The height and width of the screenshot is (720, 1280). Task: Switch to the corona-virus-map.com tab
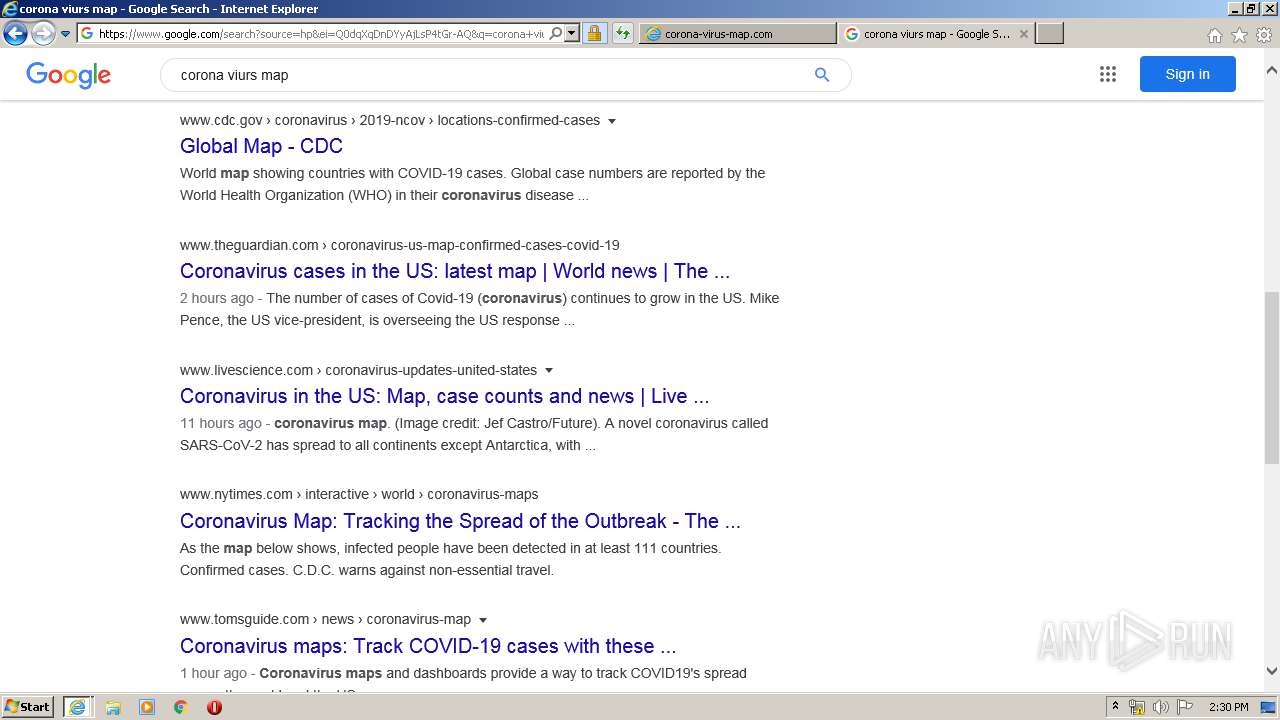pos(738,33)
